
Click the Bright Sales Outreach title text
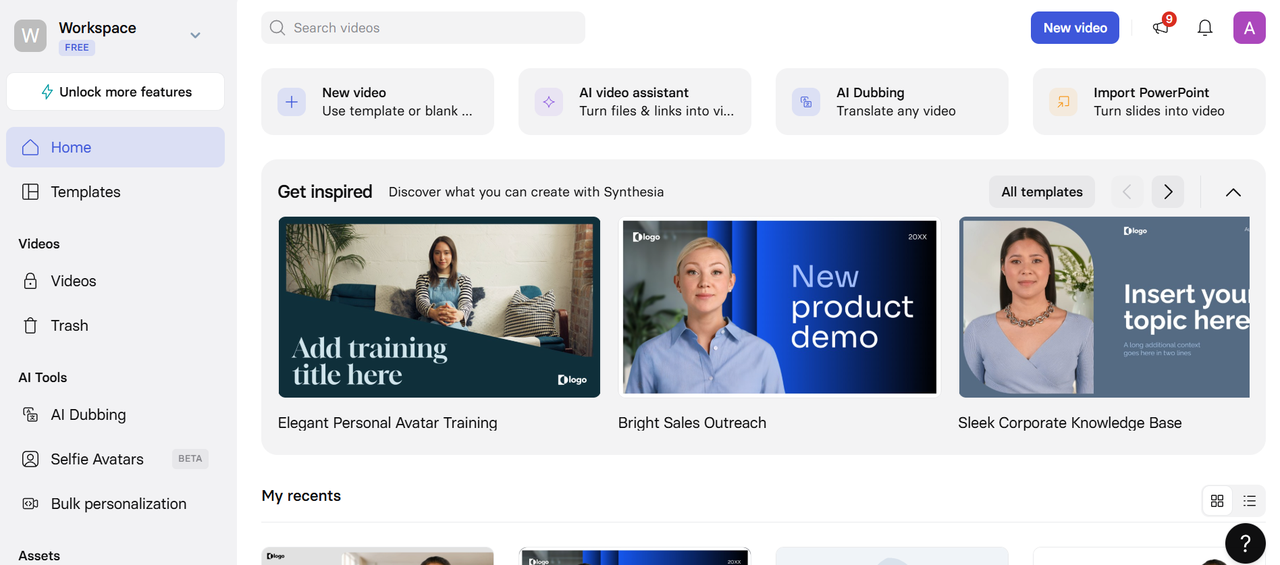692,423
